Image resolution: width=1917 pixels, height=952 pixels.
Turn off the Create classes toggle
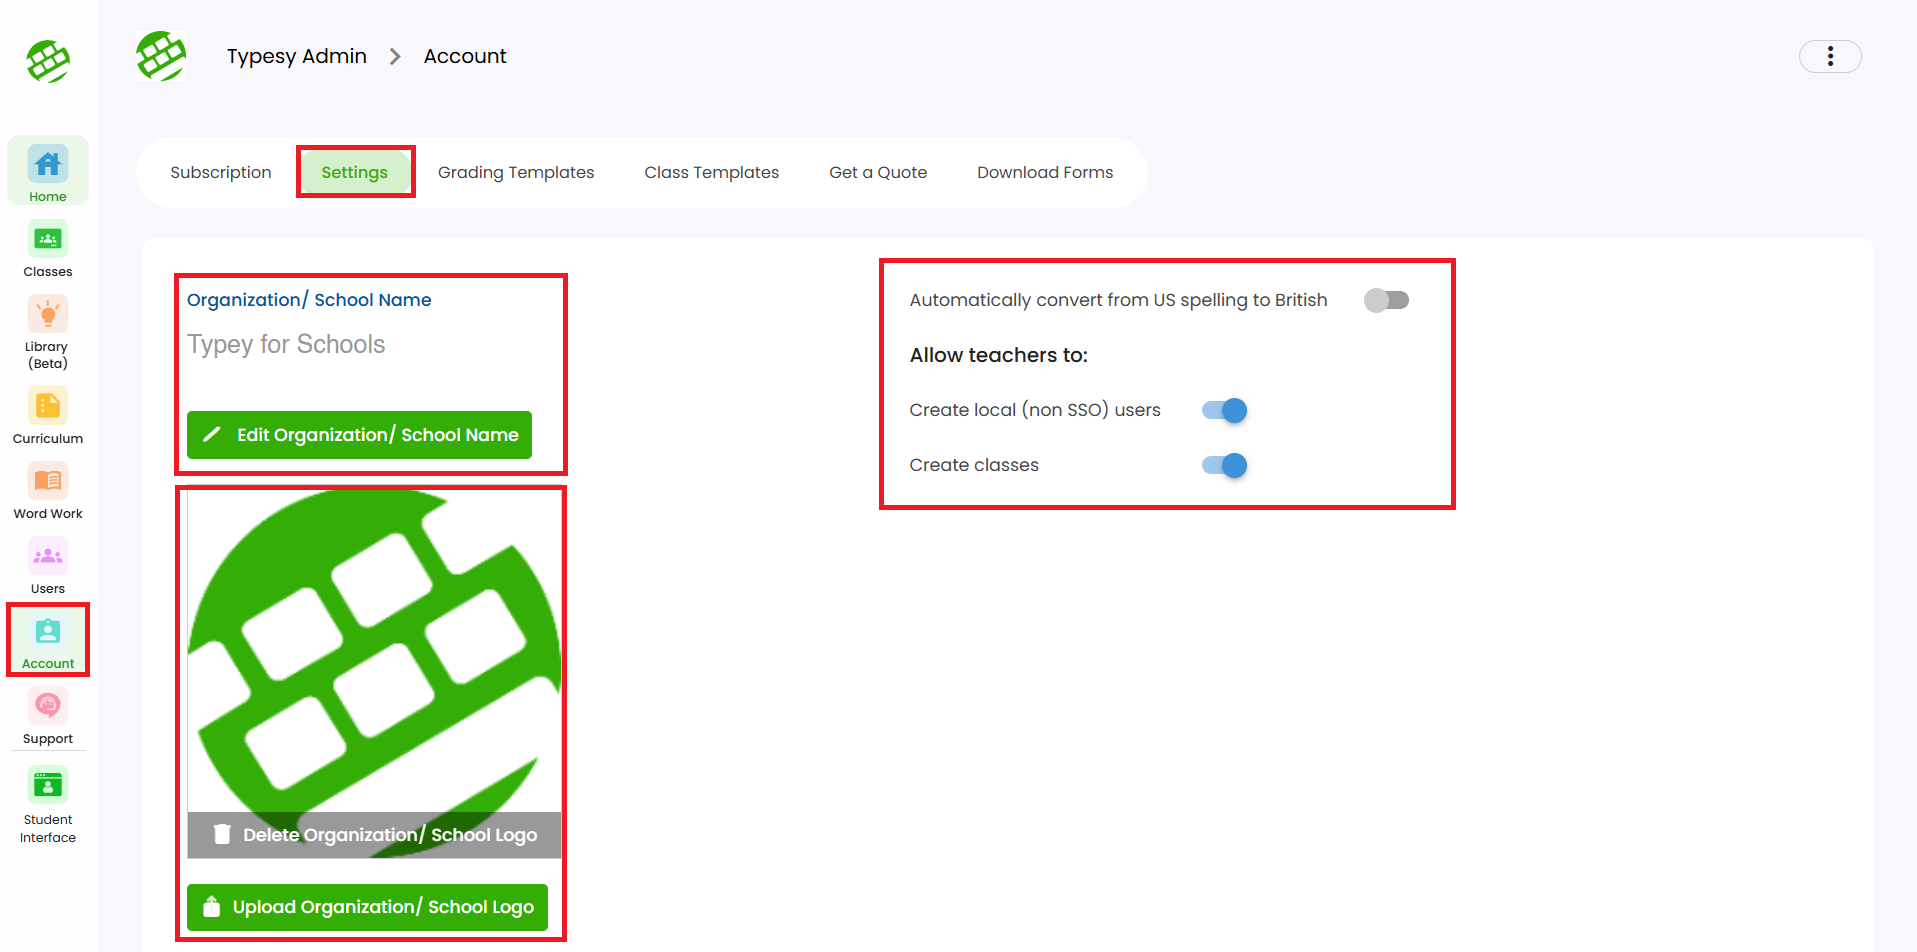(1224, 465)
